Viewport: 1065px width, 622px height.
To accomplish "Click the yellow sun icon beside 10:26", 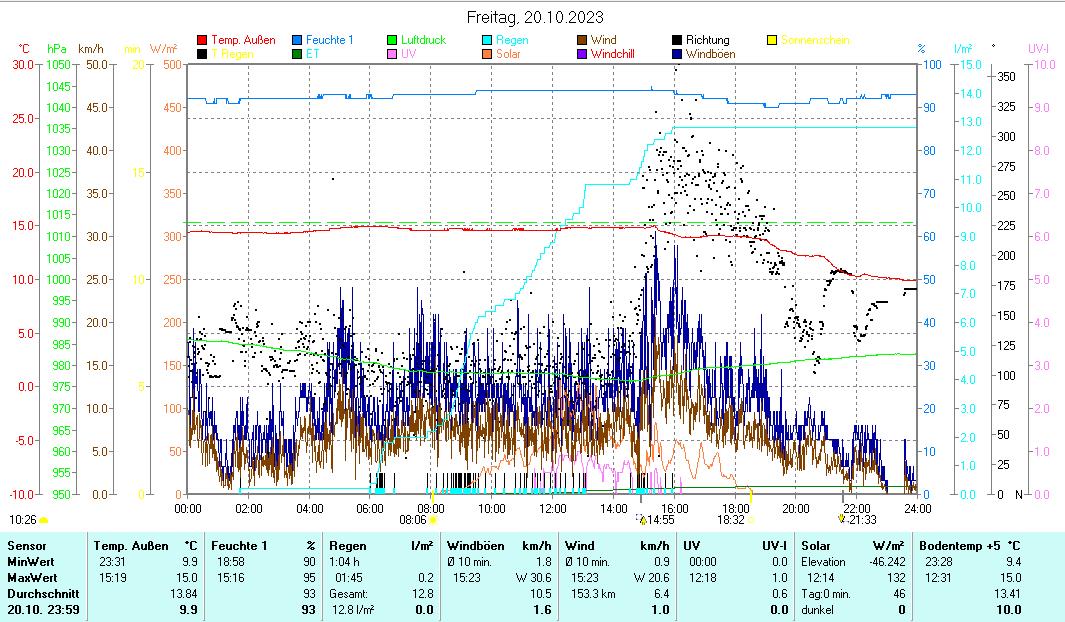I will click(x=44, y=520).
